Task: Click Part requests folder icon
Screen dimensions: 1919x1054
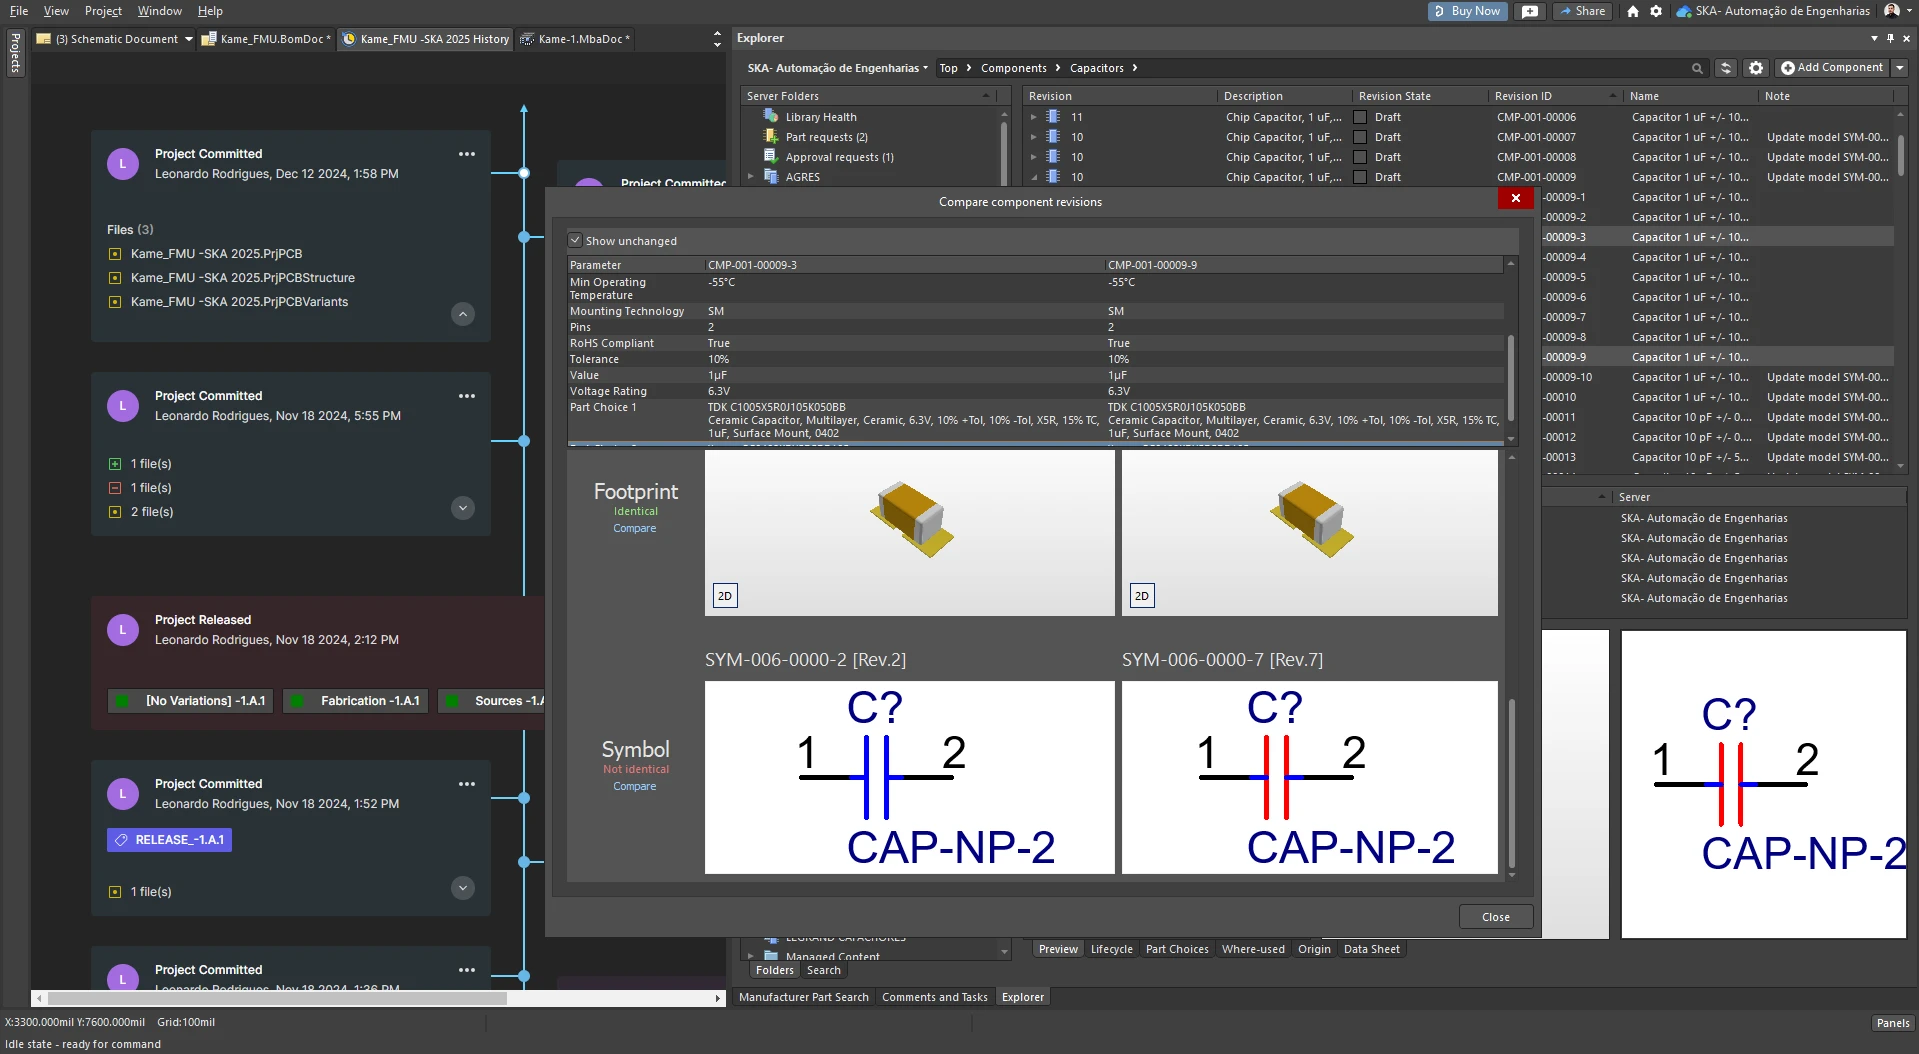Action: pos(771,137)
